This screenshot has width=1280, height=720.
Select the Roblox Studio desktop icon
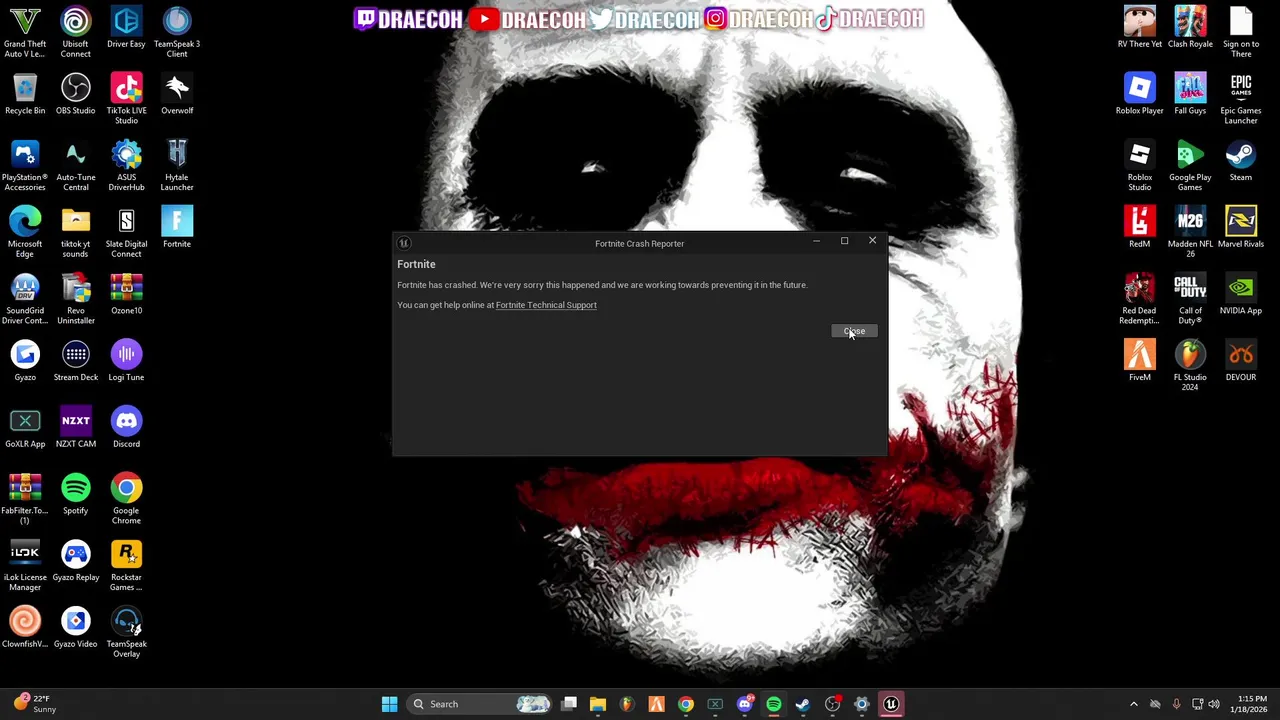point(1140,165)
